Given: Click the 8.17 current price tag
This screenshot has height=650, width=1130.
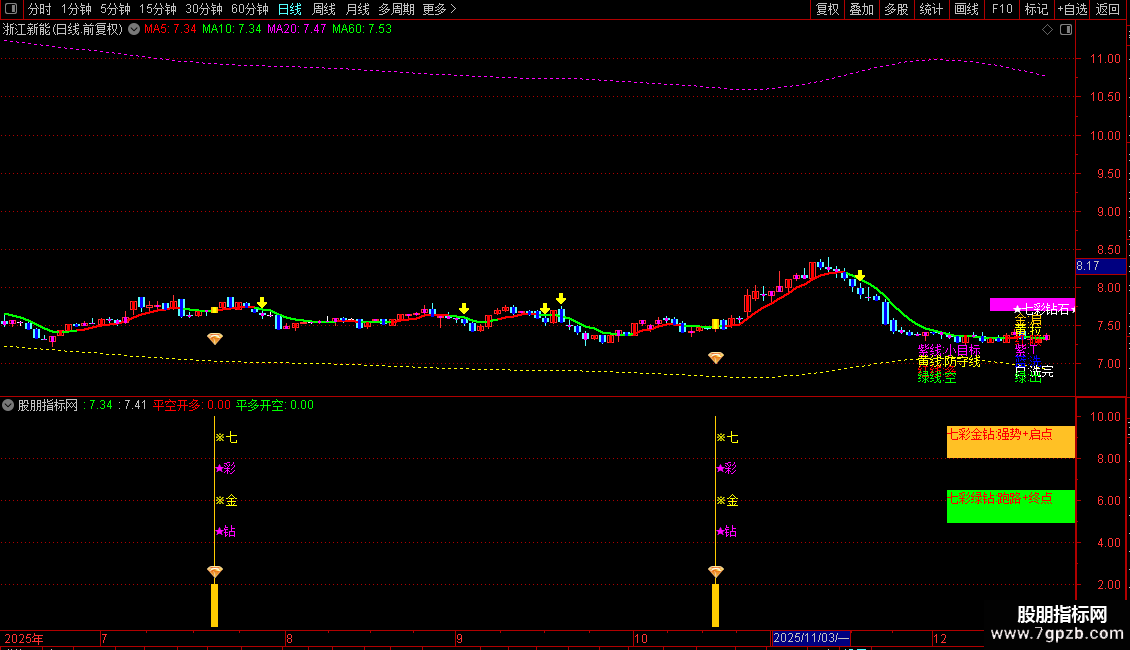Looking at the screenshot, I should click(1100, 266).
